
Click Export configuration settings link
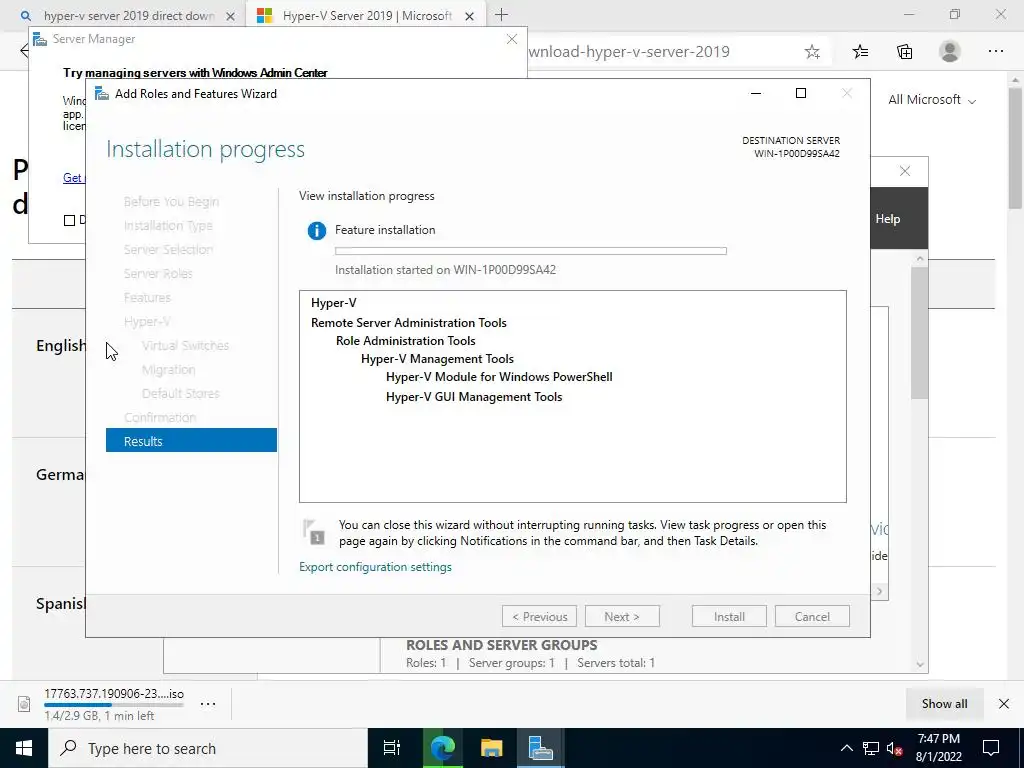376,567
